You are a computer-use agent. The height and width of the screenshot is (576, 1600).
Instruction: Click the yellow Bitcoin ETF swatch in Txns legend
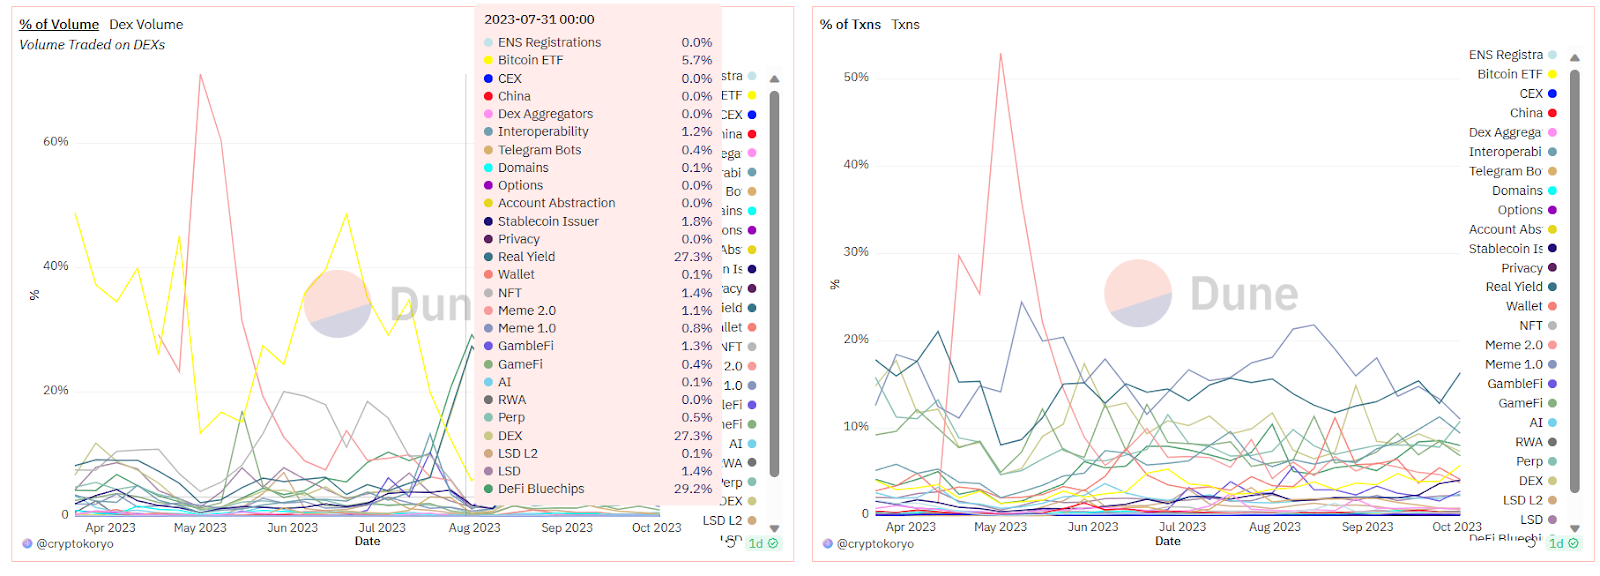click(x=1552, y=74)
